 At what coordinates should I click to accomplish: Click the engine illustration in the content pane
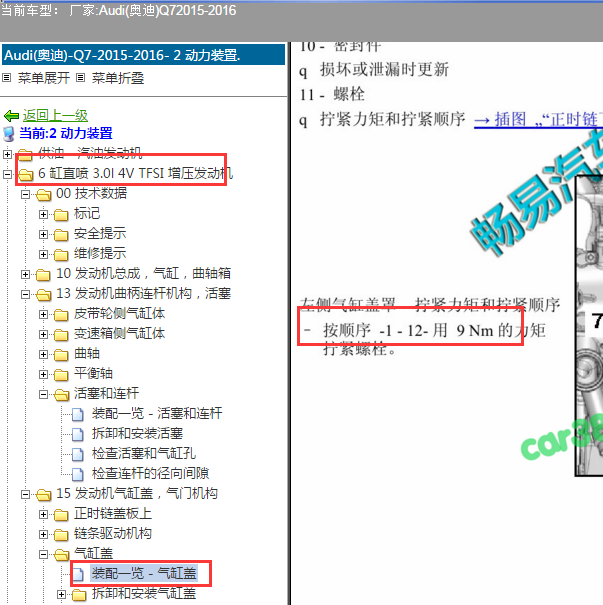pos(589,326)
